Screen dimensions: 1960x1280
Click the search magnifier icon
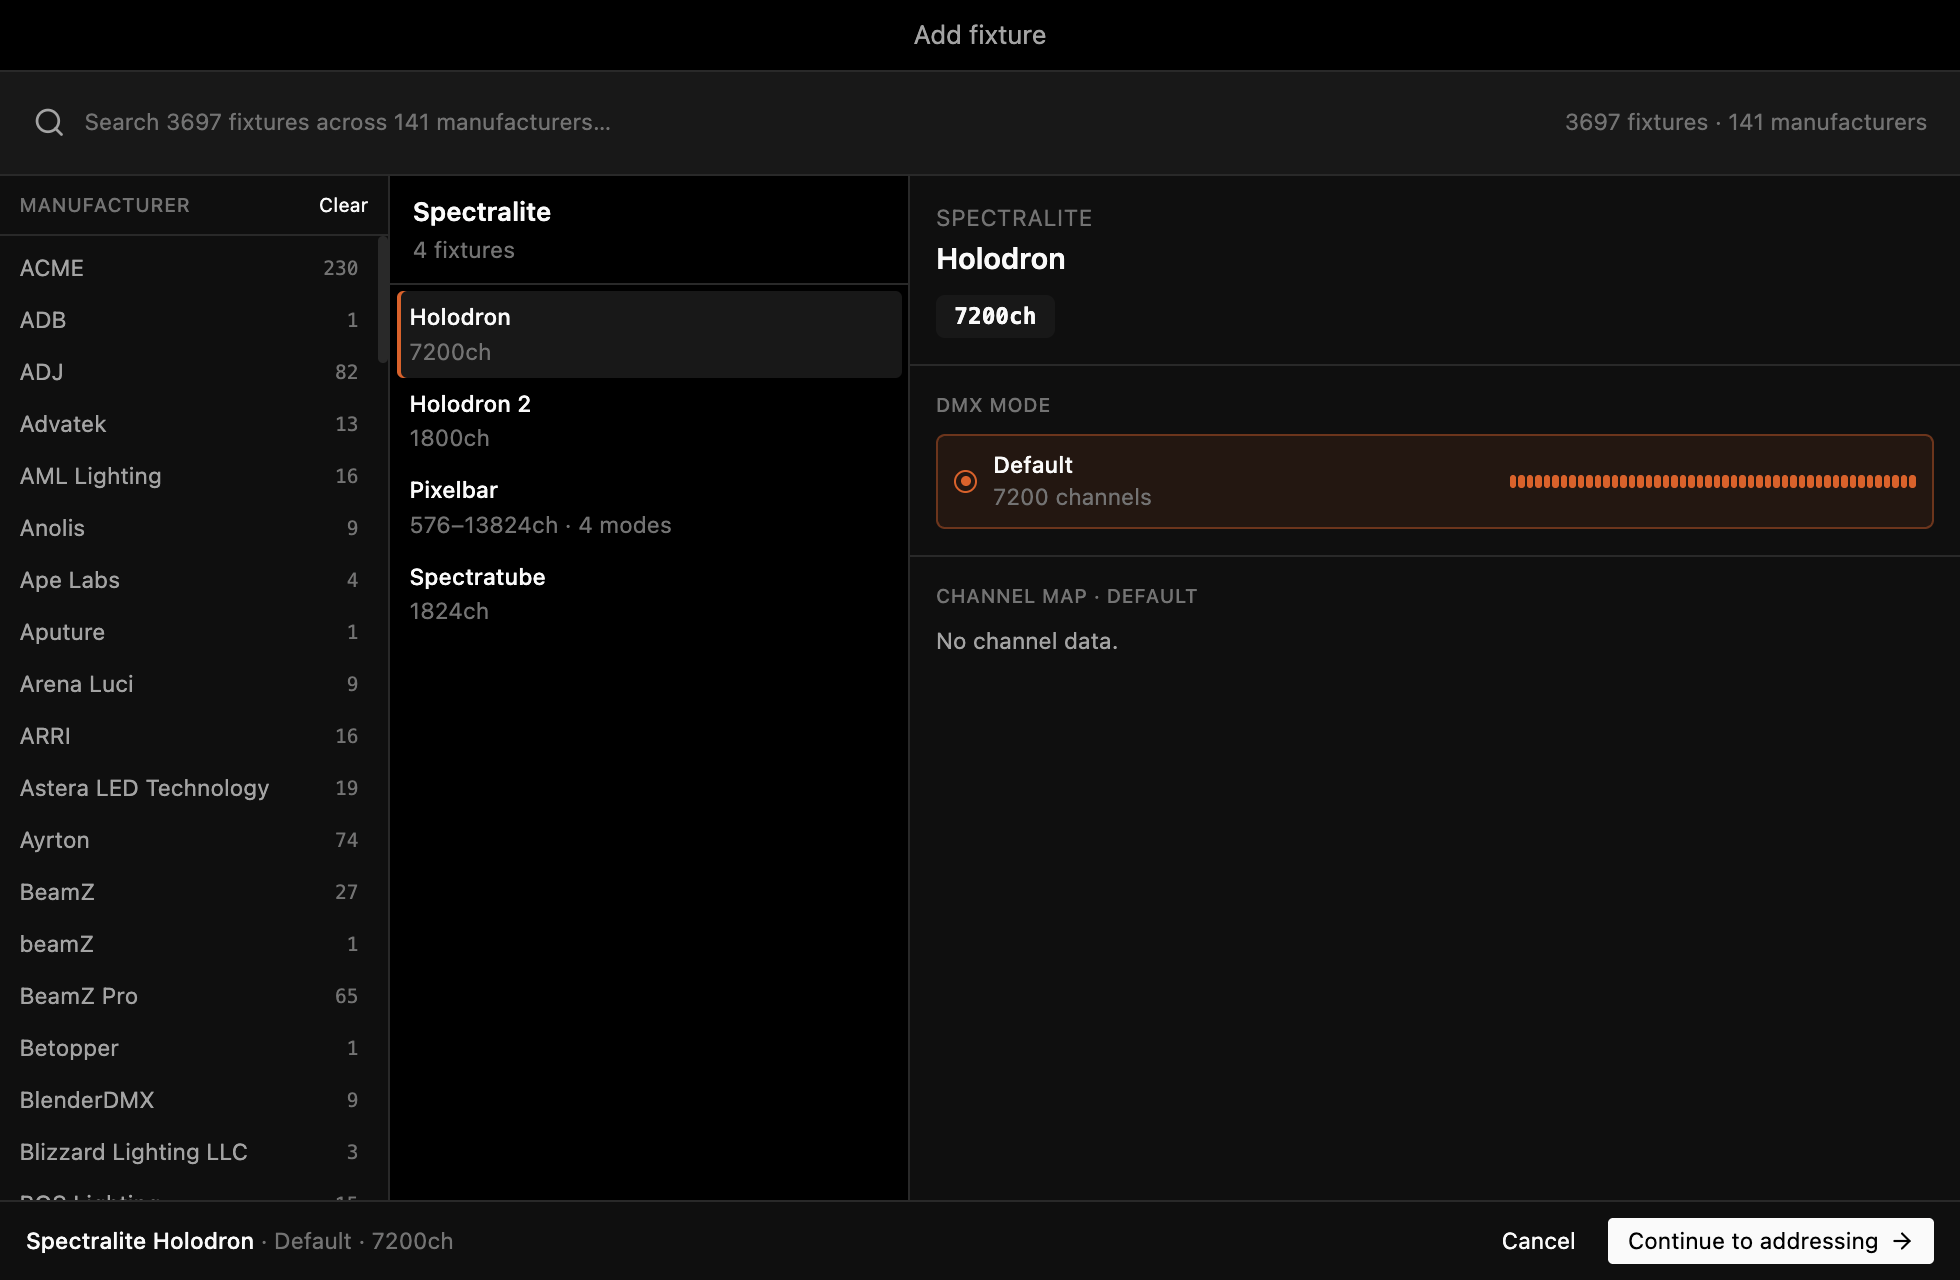point(49,122)
